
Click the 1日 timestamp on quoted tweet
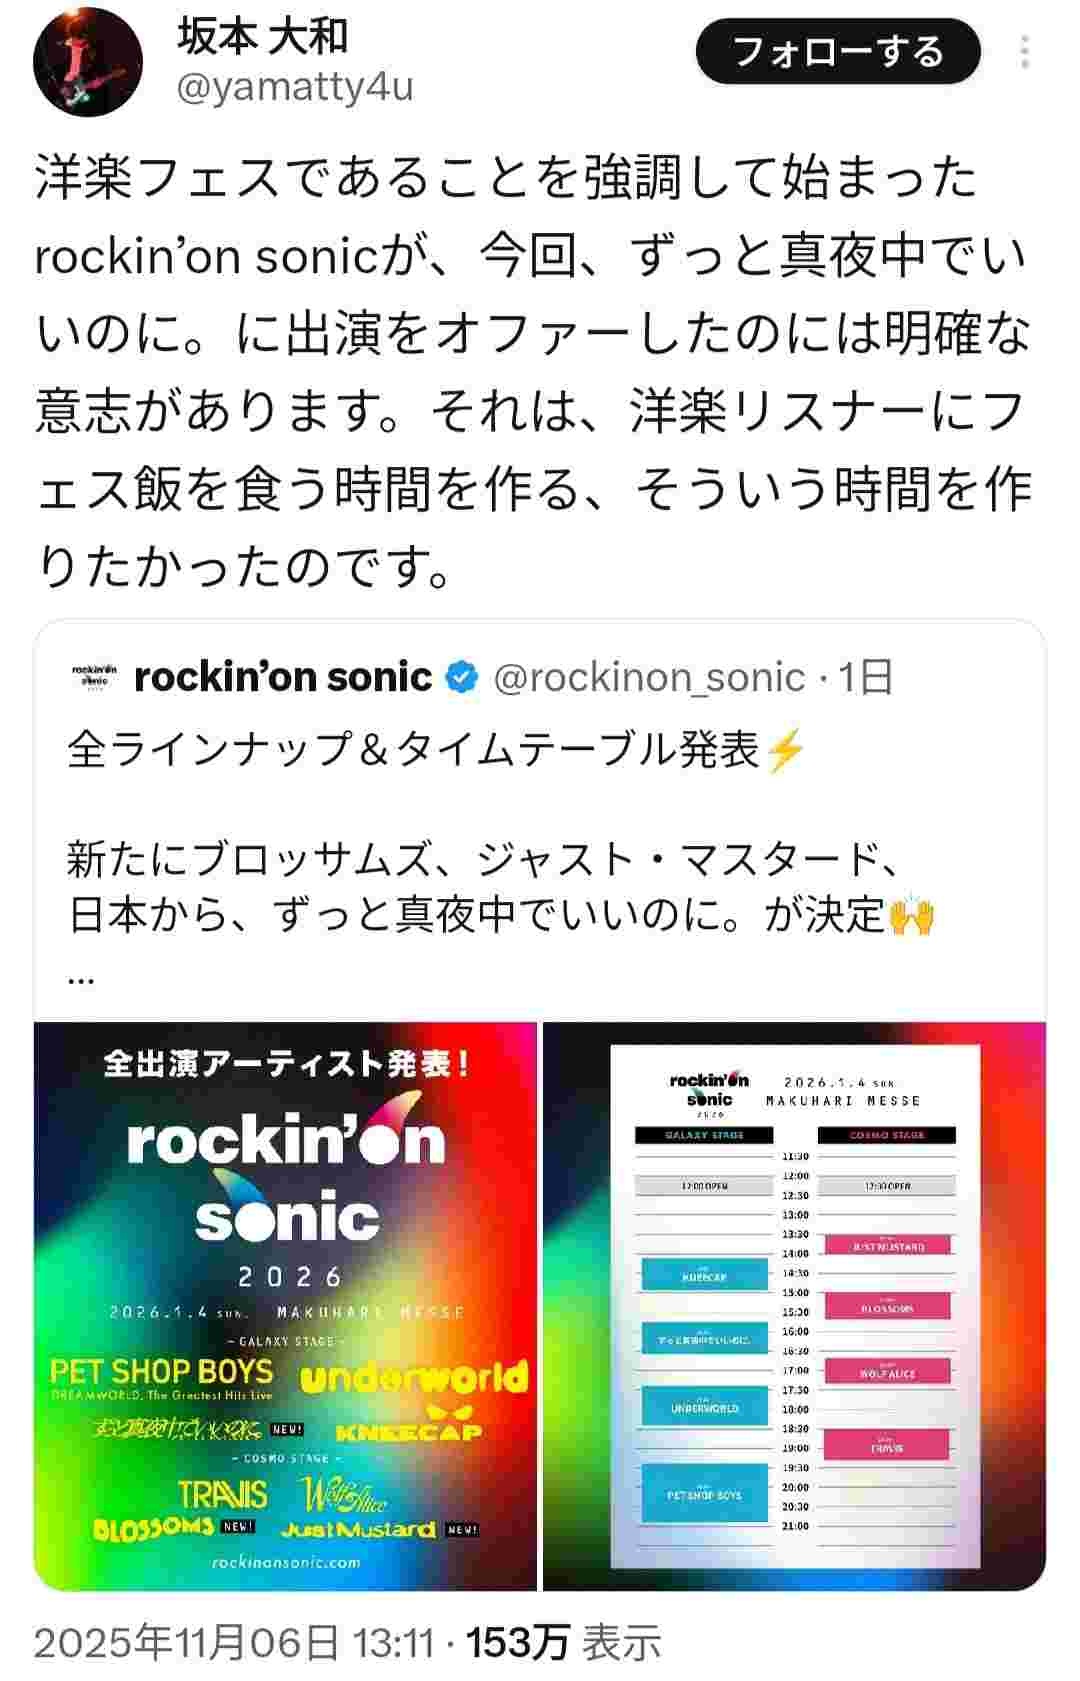865,677
